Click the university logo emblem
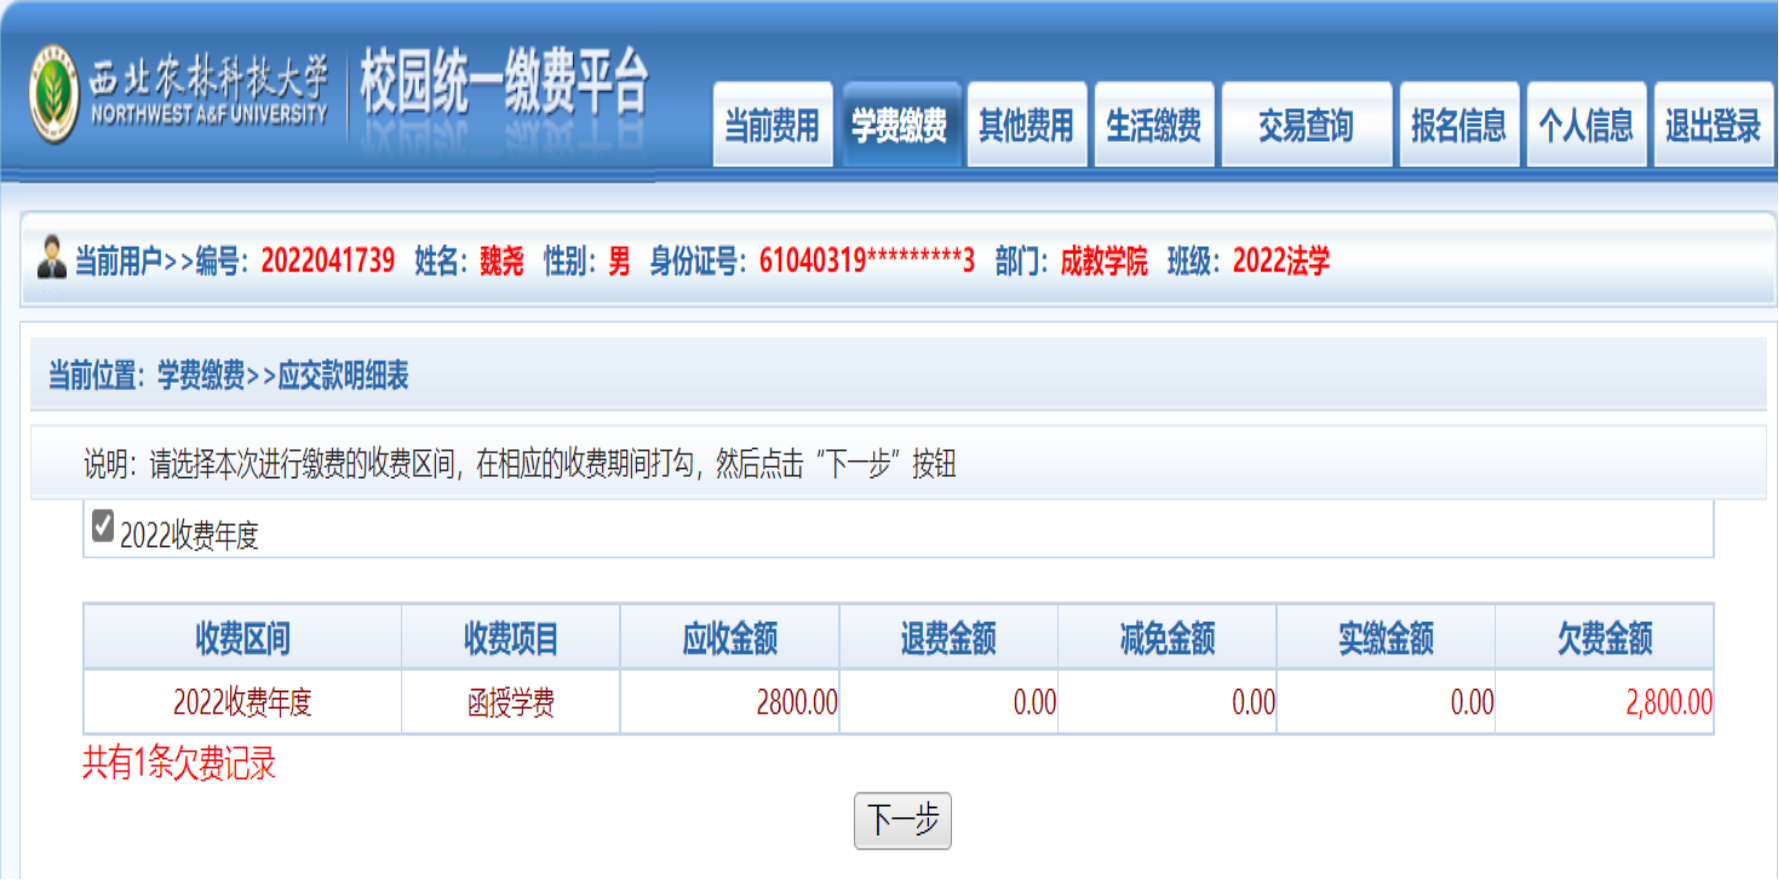The image size is (1779, 880). coord(54,95)
